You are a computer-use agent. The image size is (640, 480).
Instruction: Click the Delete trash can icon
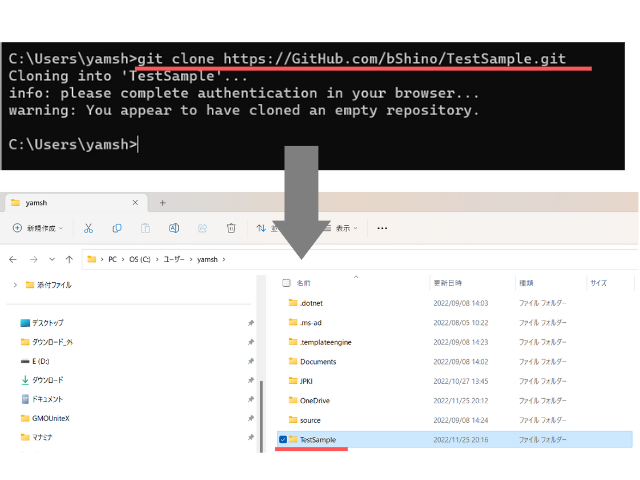click(x=231, y=228)
